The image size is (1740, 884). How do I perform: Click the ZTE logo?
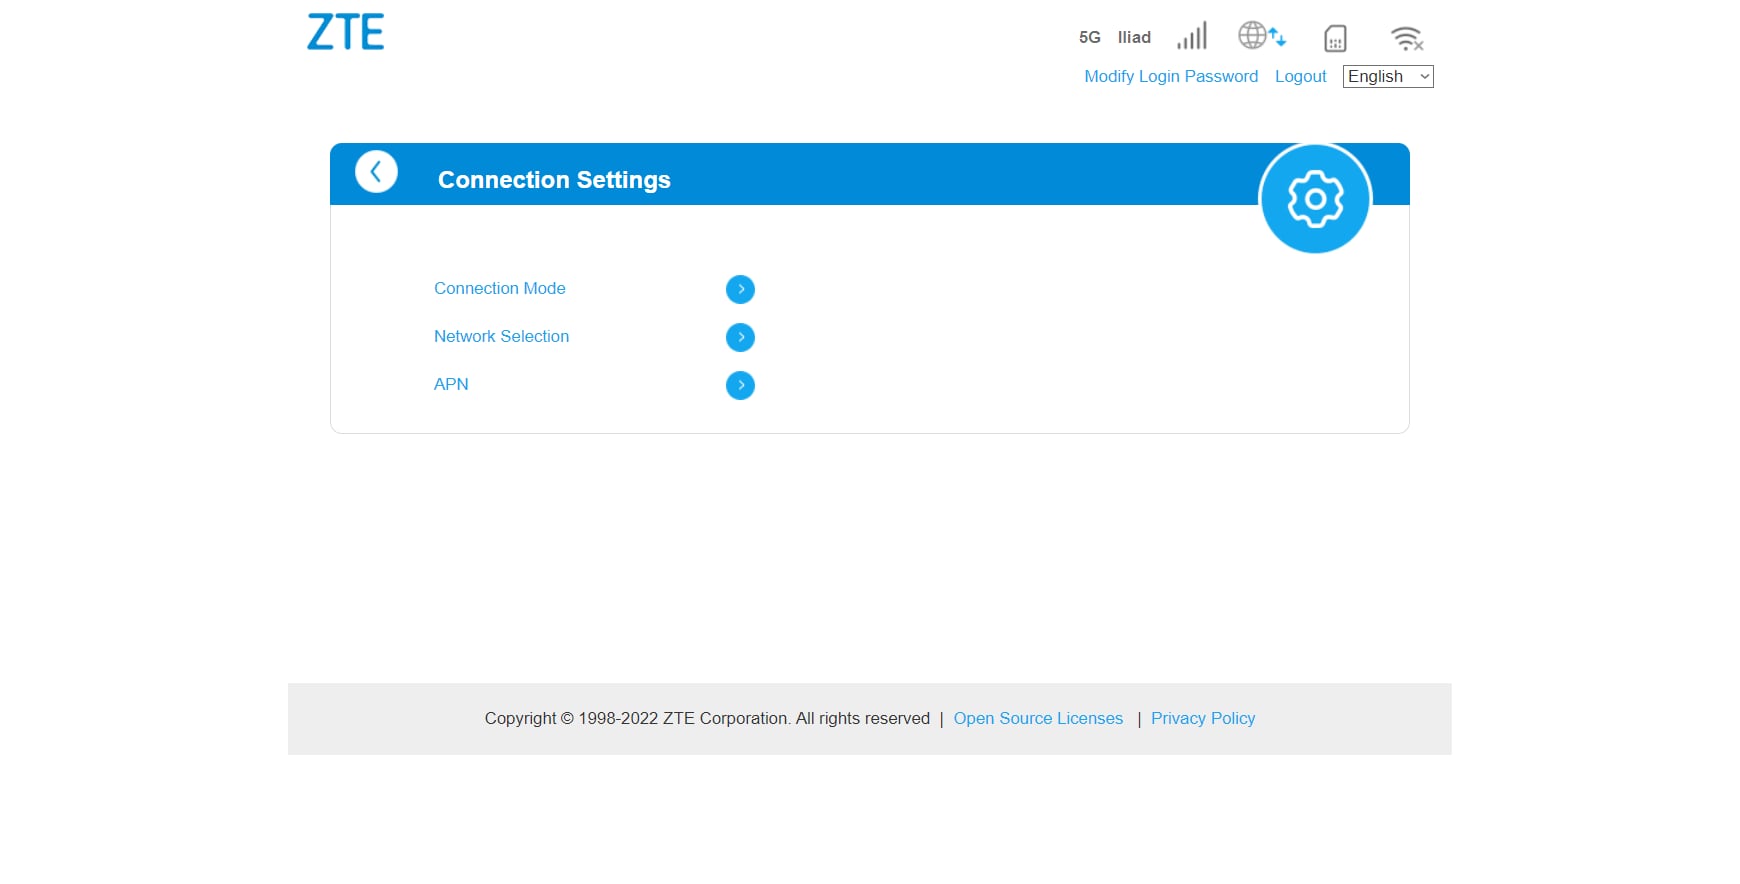[345, 32]
